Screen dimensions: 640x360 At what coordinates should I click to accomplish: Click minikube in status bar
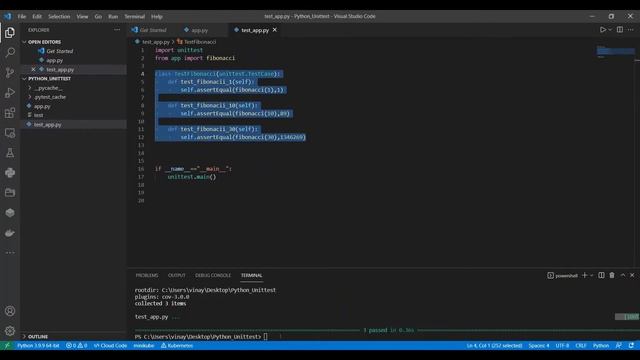(x=144, y=345)
